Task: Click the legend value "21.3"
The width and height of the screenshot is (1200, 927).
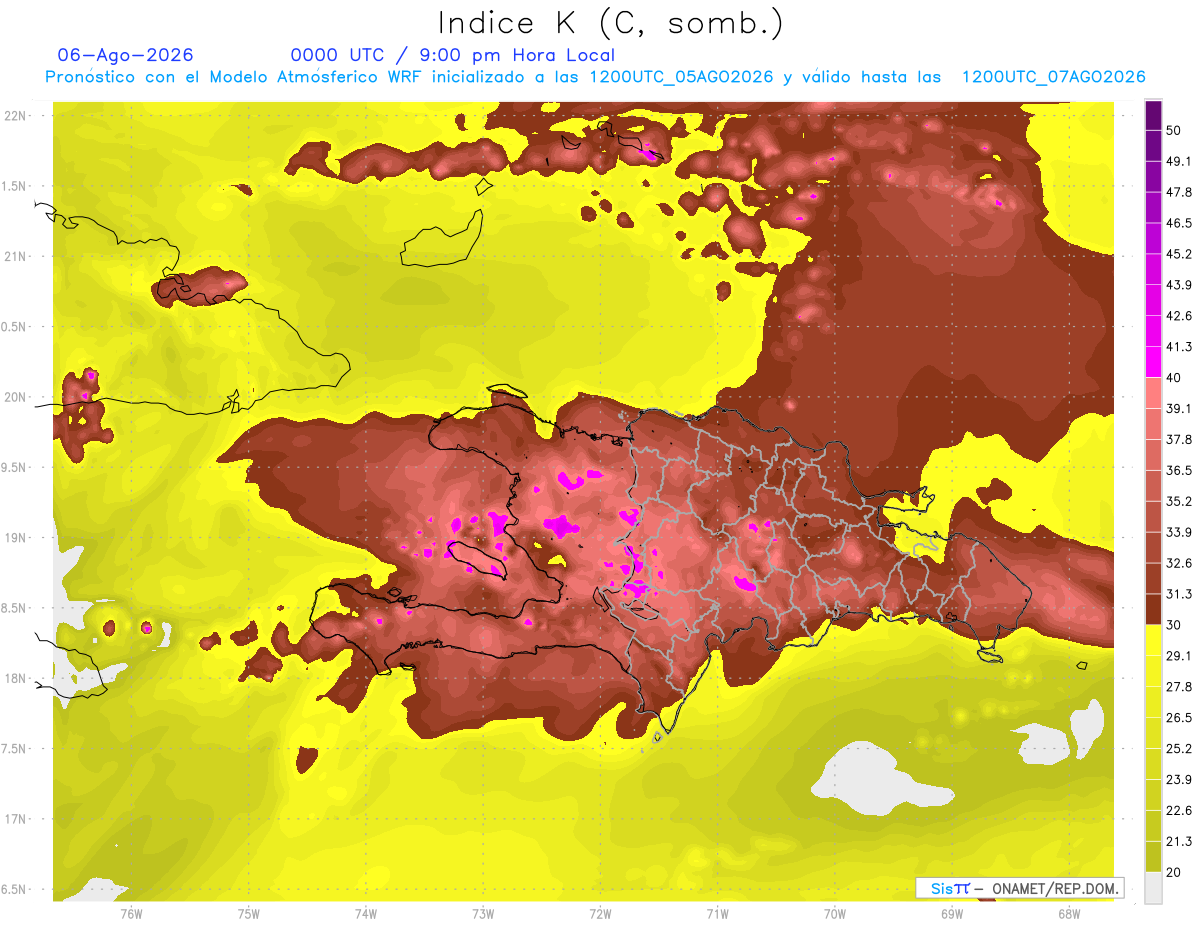Action: click(1179, 841)
